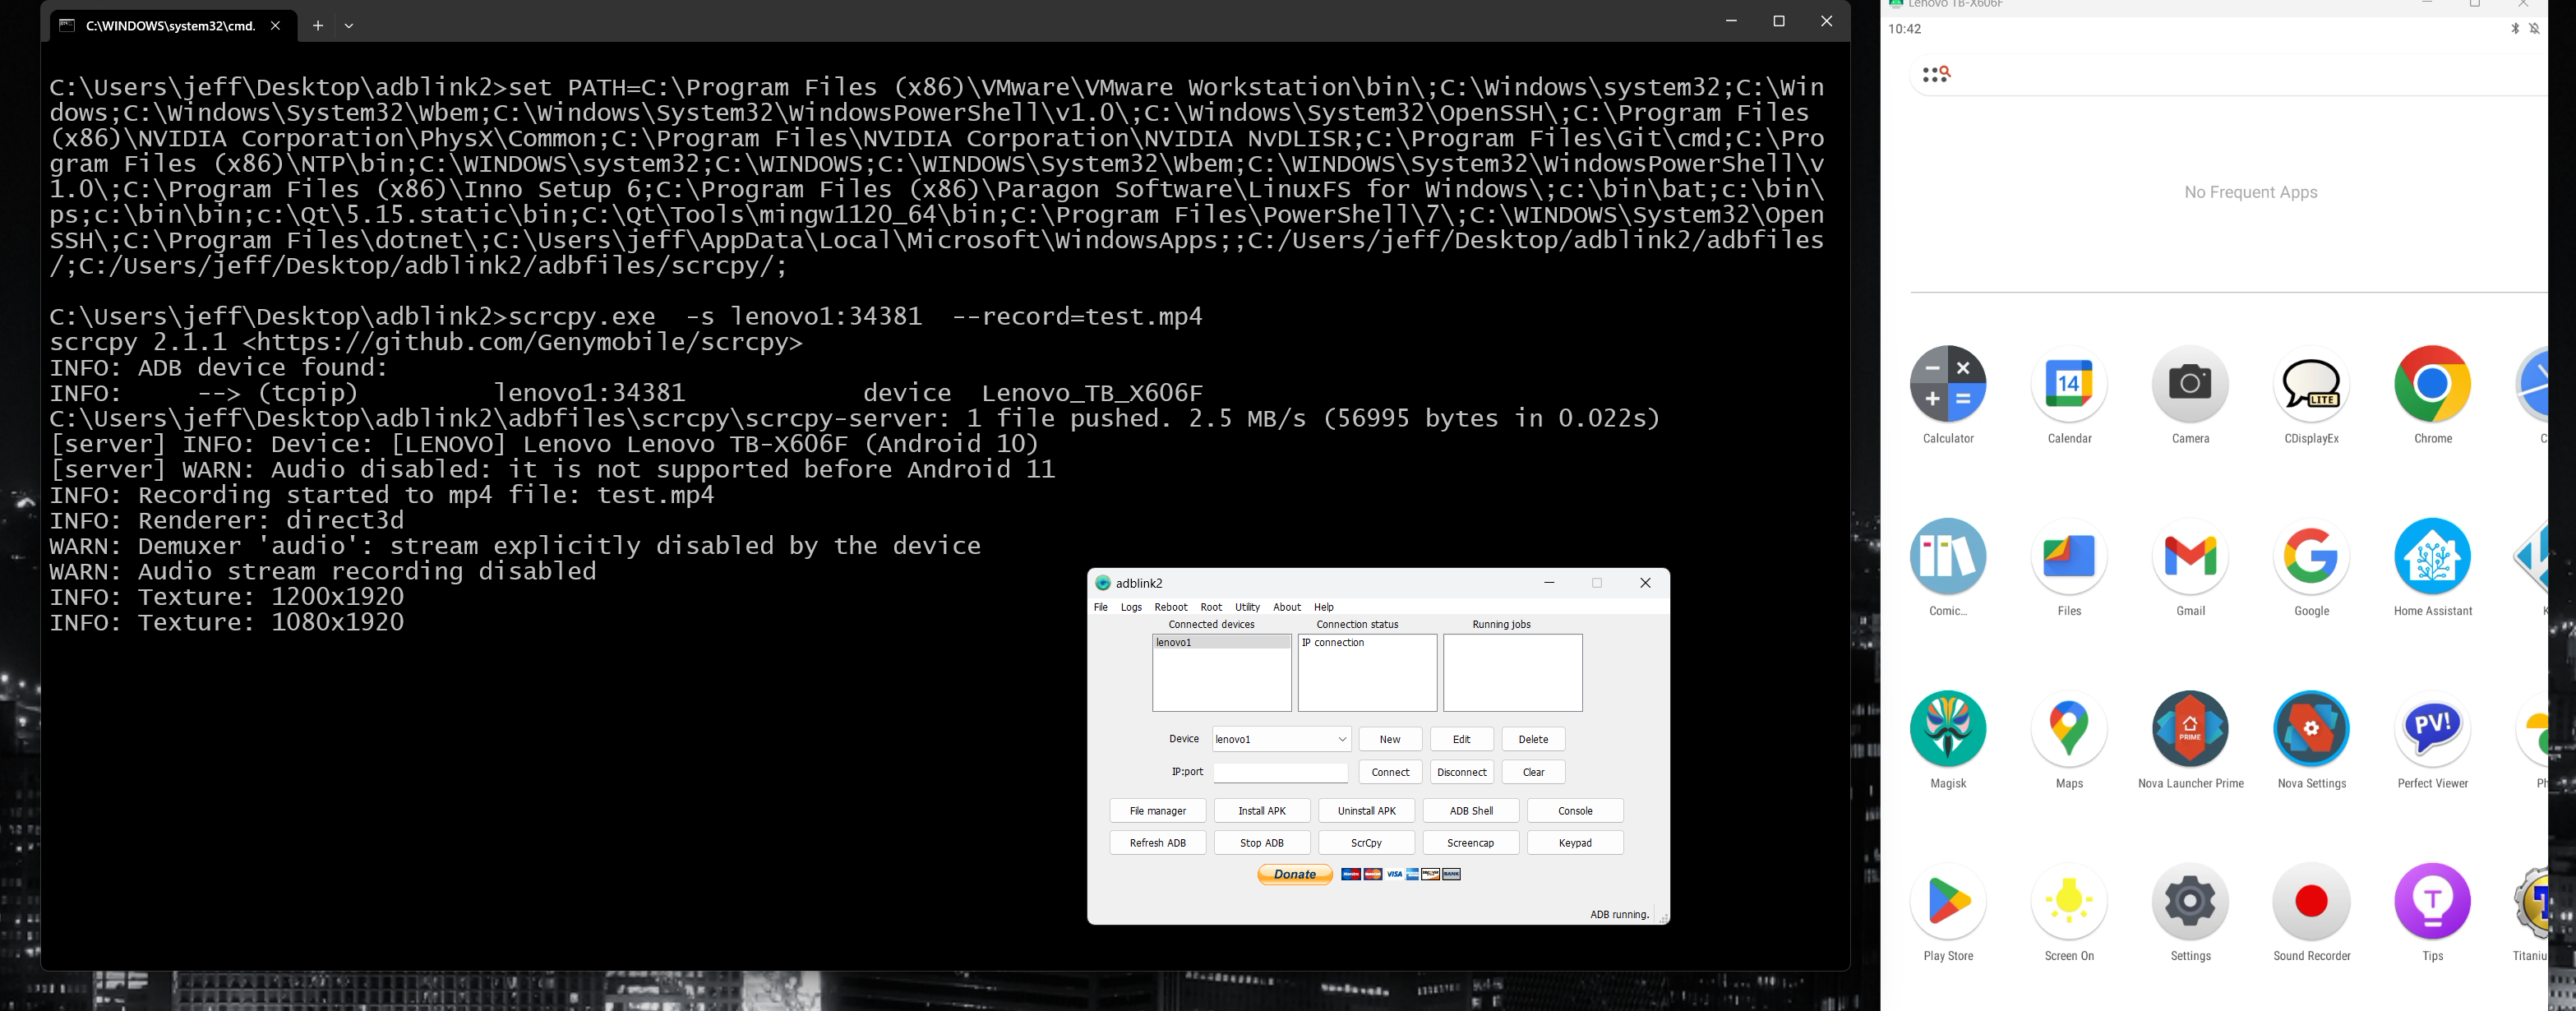Click the Stop ADB button
Screen dimensions: 2576x1011
(x=1262, y=843)
